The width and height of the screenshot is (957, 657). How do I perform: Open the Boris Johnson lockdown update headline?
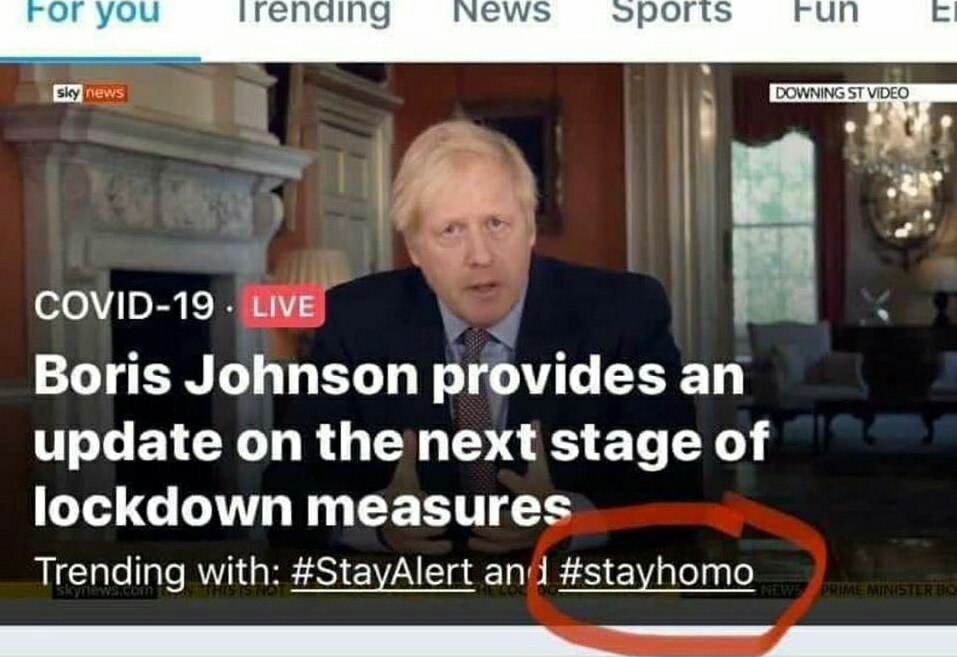click(x=401, y=441)
